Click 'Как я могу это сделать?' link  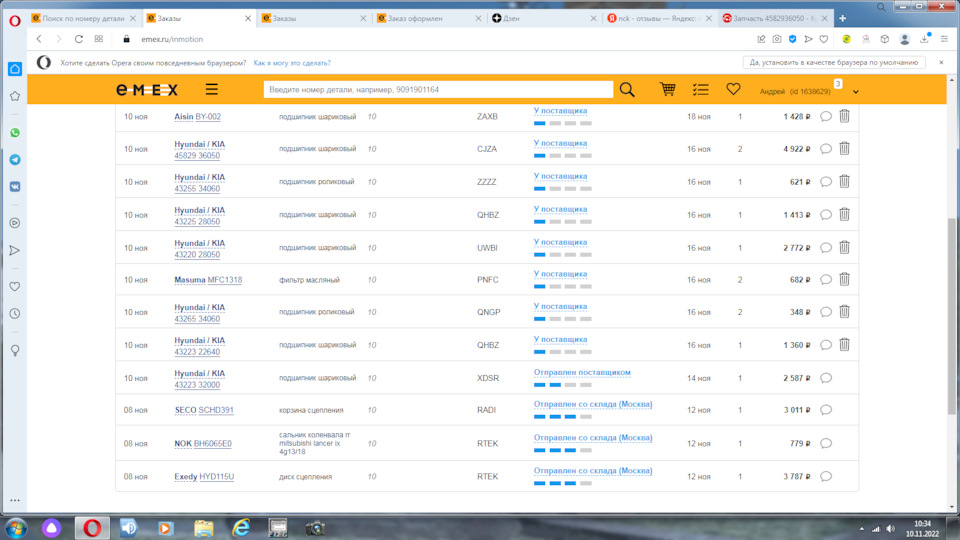pyautogui.click(x=292, y=62)
